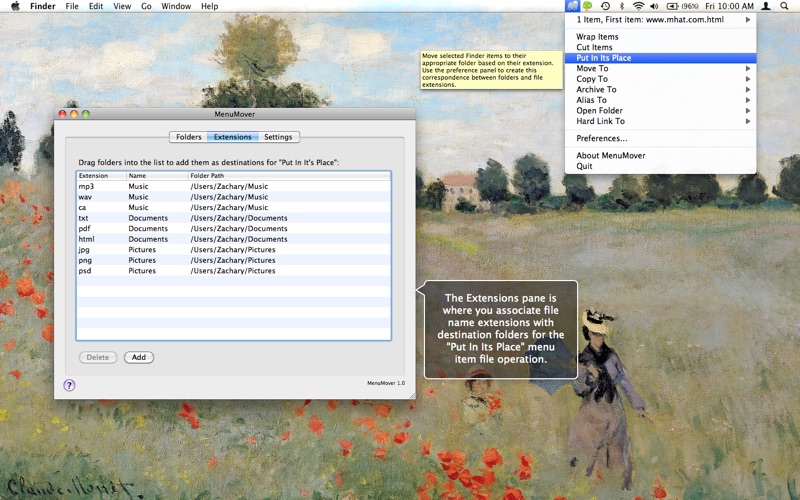800x500 pixels.
Task: Open the MenuMover menu bar icon
Action: [x=572, y=6]
